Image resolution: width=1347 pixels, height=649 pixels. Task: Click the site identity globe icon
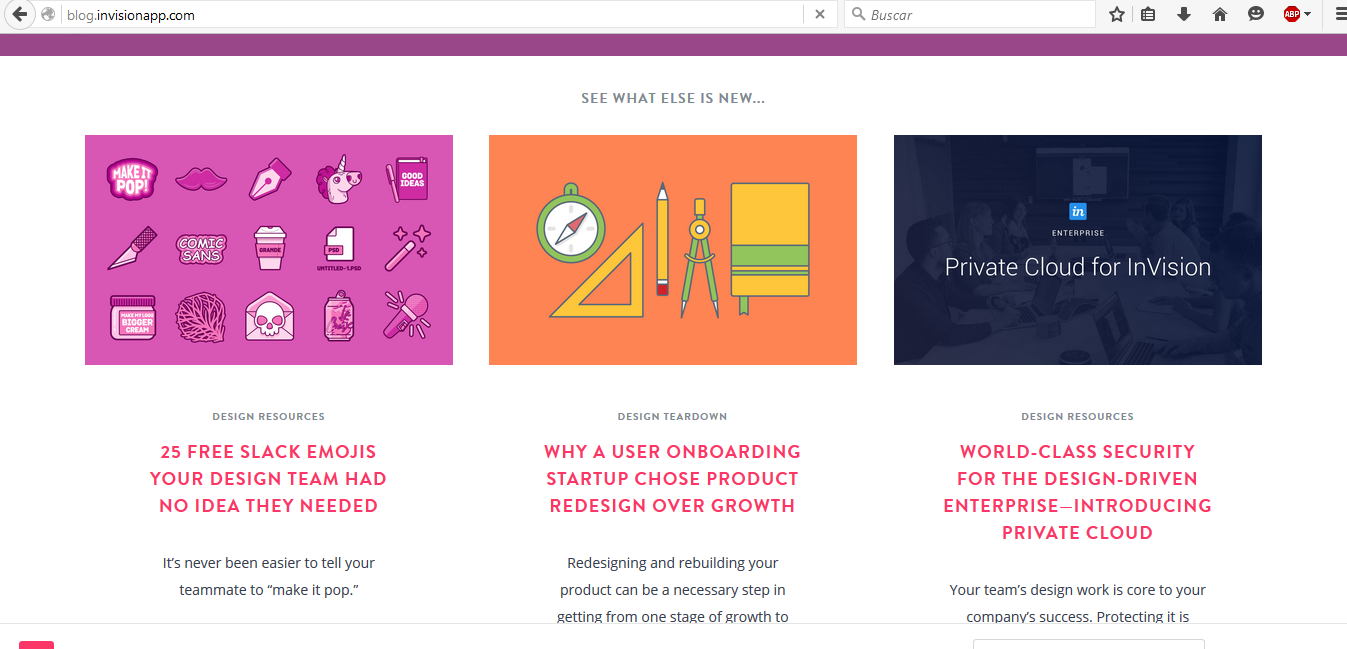(x=48, y=14)
